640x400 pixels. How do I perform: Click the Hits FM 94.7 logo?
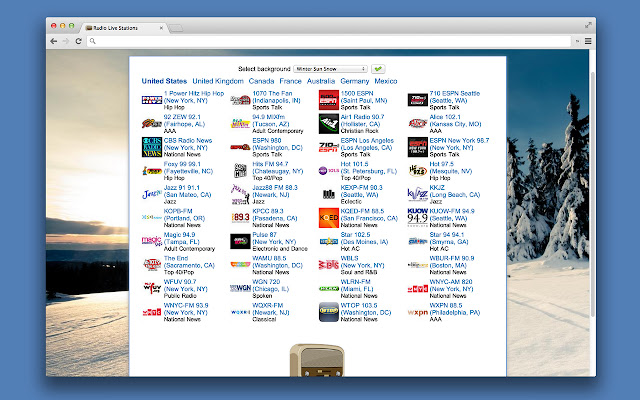pyautogui.click(x=240, y=171)
